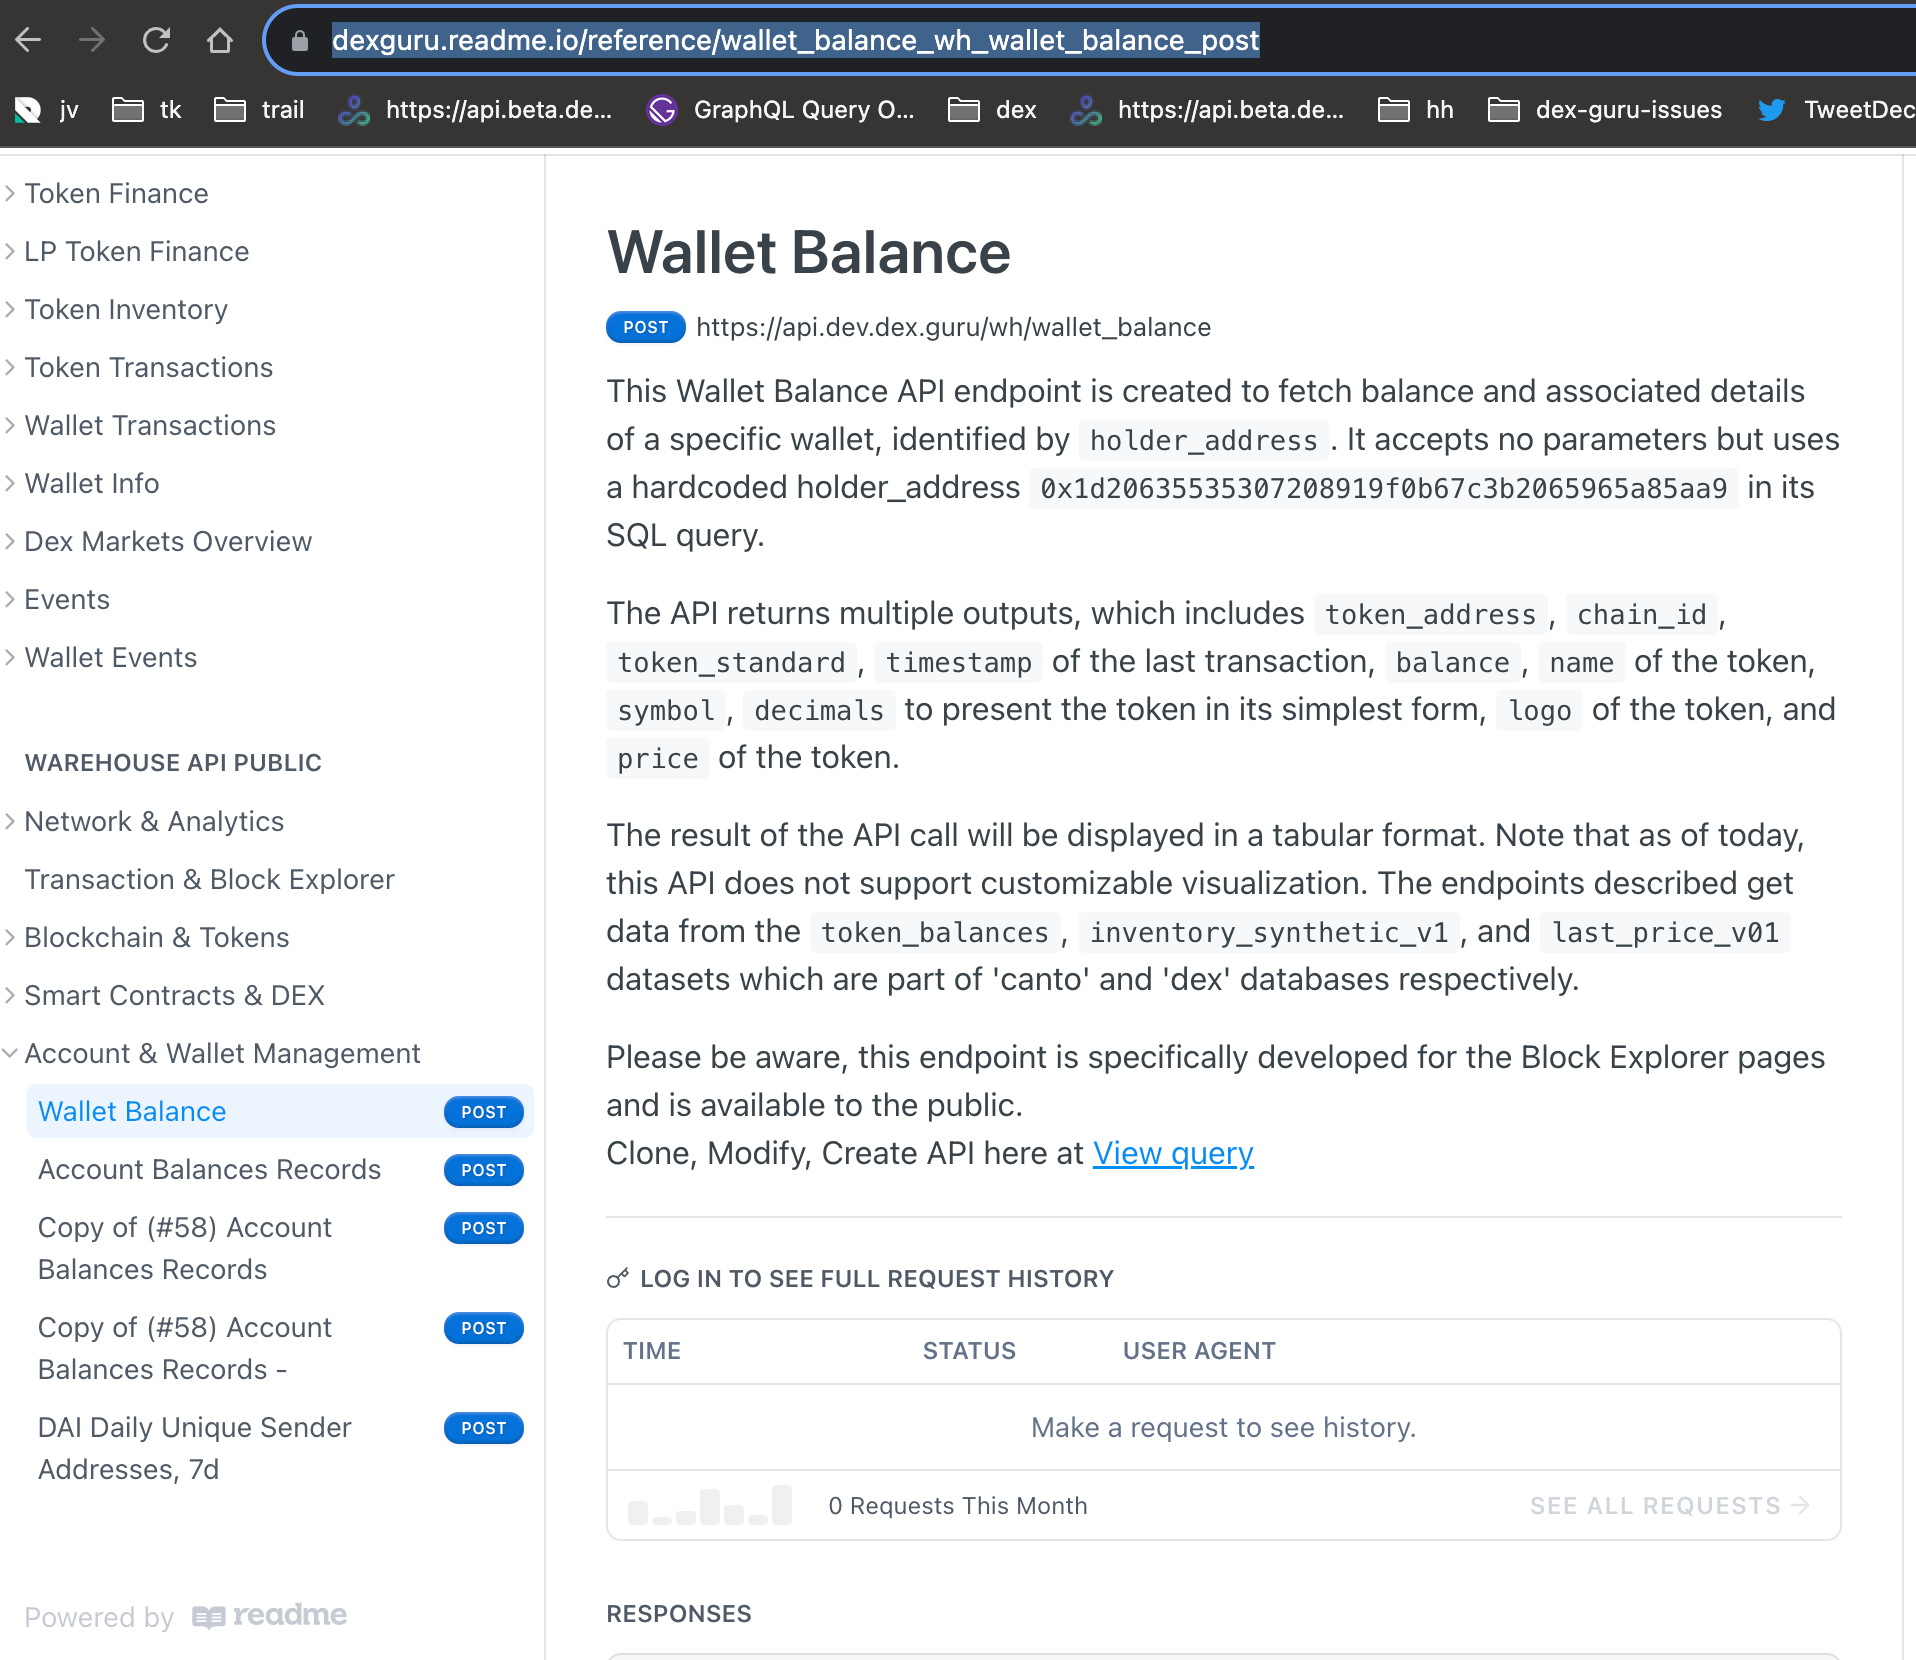Click the address bar URL field
The height and width of the screenshot is (1660, 1916).
(795, 40)
